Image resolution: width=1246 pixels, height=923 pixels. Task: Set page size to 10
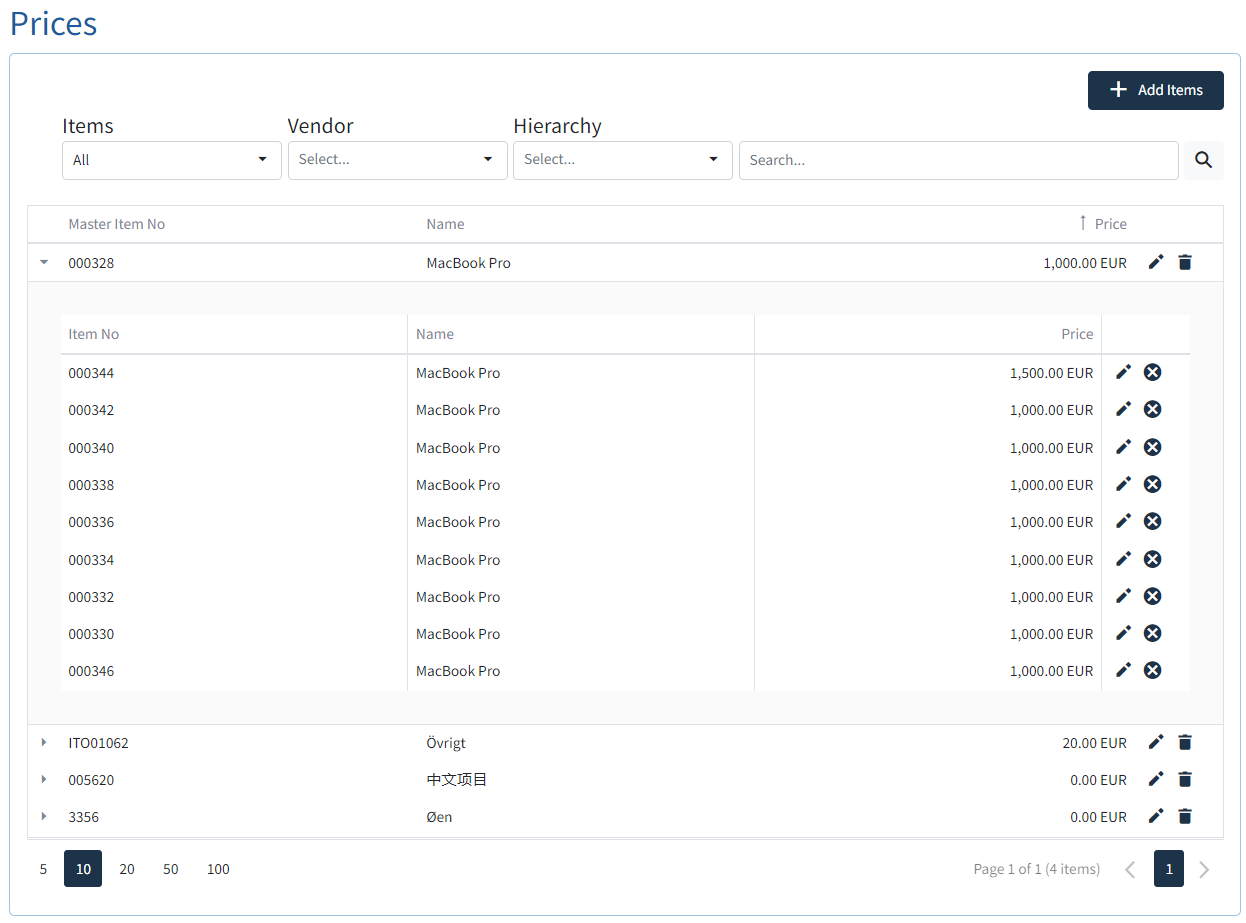point(83,869)
